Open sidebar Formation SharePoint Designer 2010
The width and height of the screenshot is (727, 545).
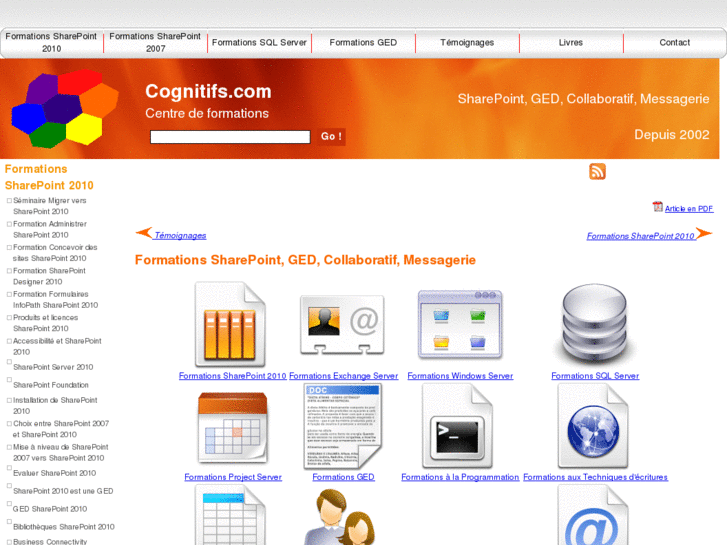(49, 276)
